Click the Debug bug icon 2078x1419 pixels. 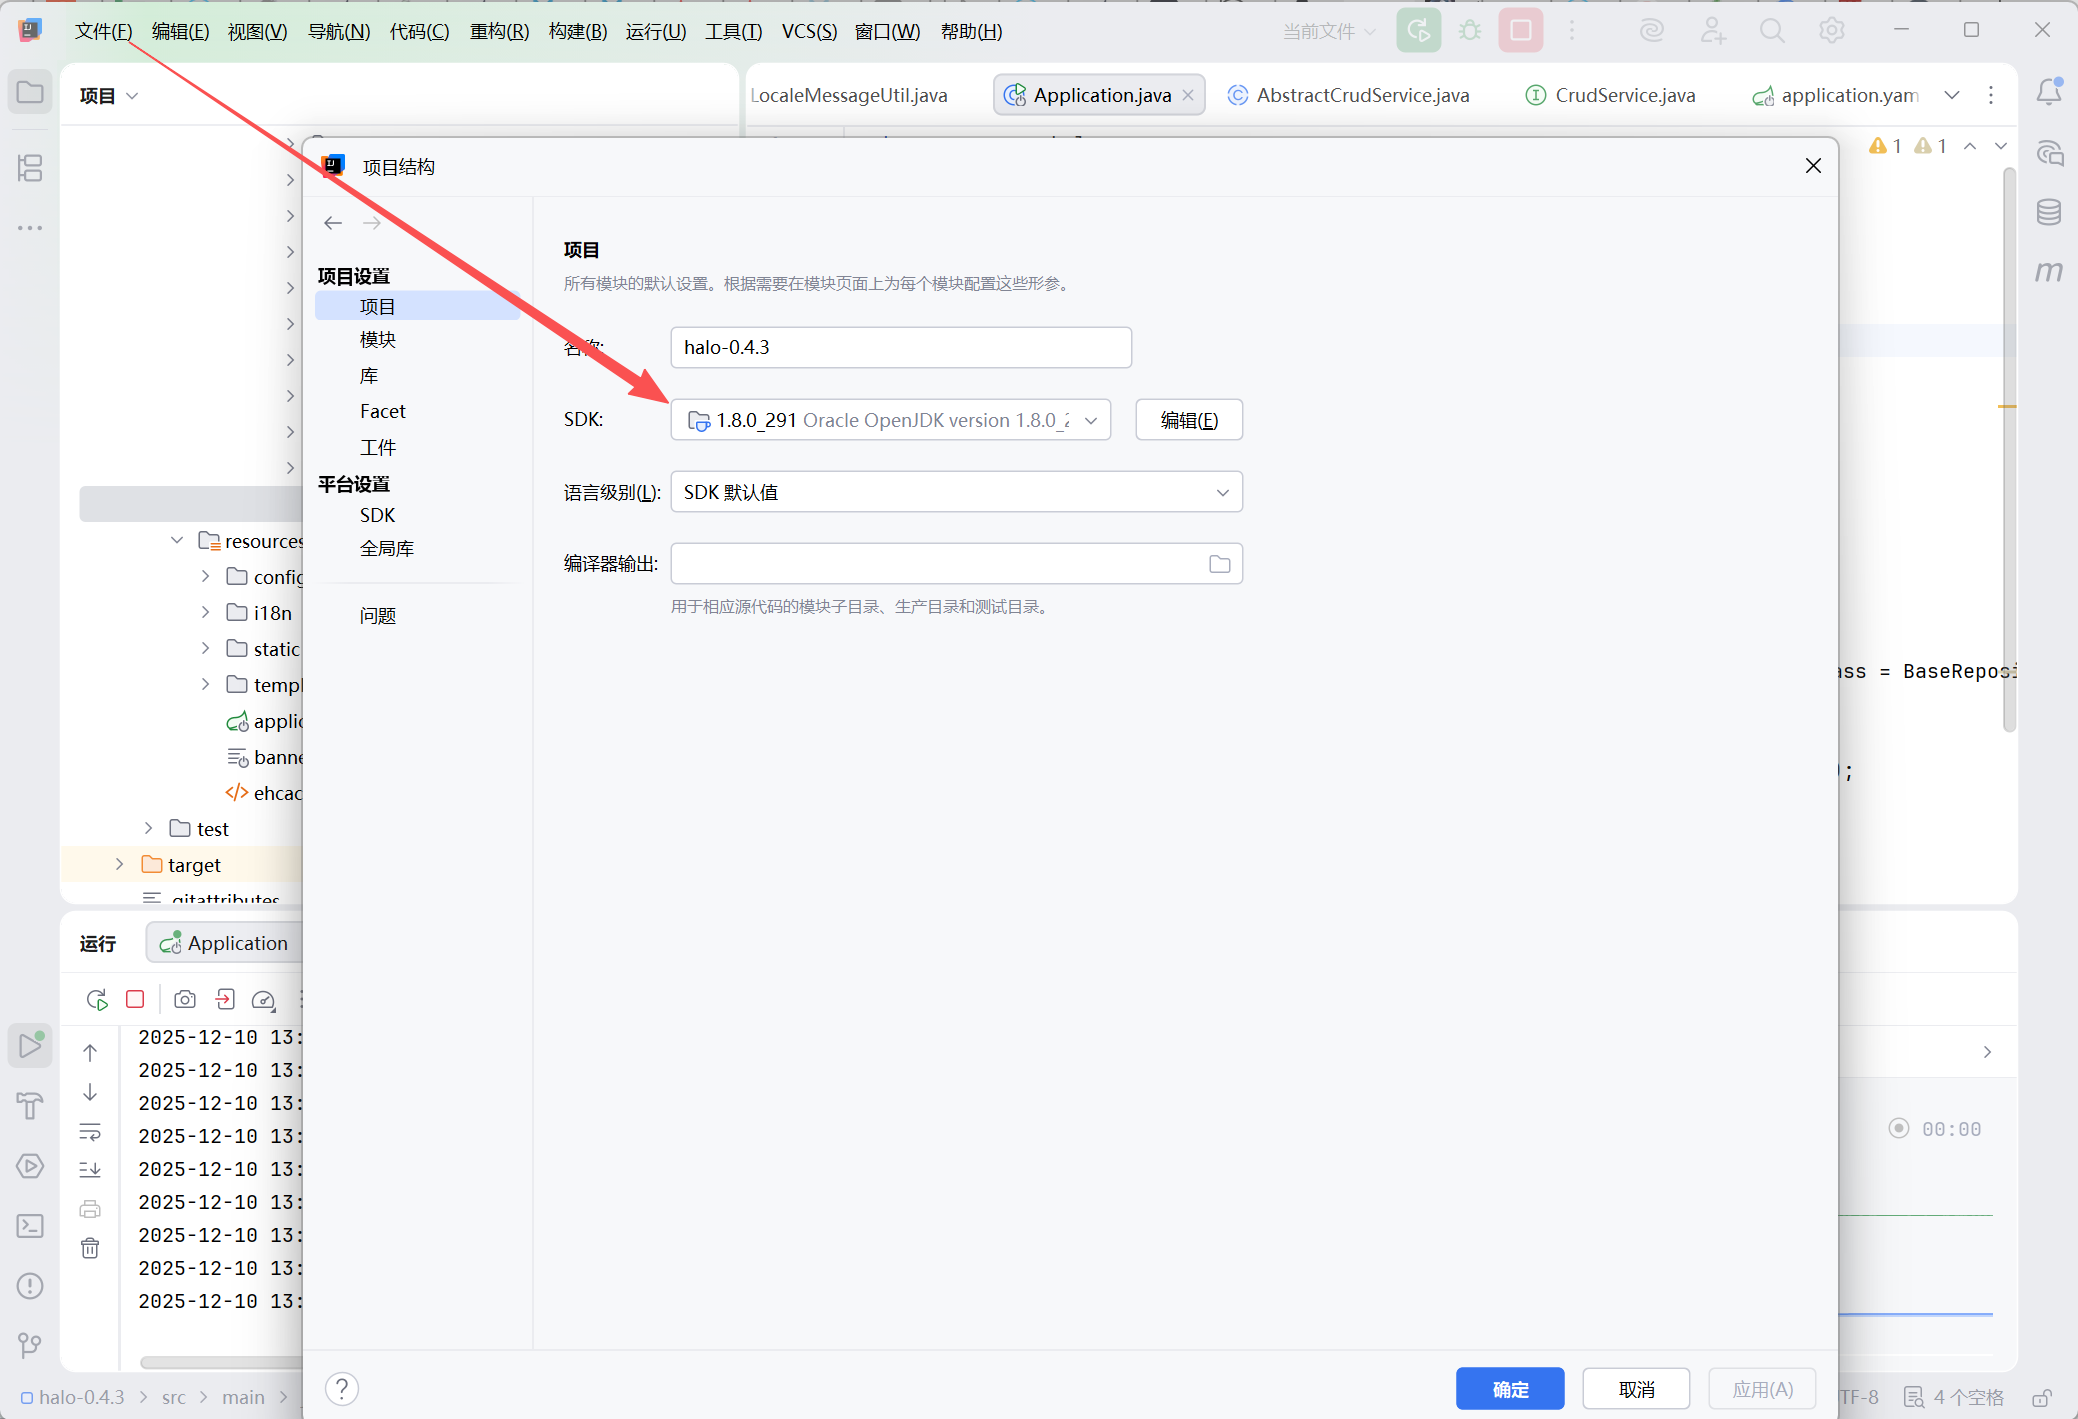coord(1469,31)
